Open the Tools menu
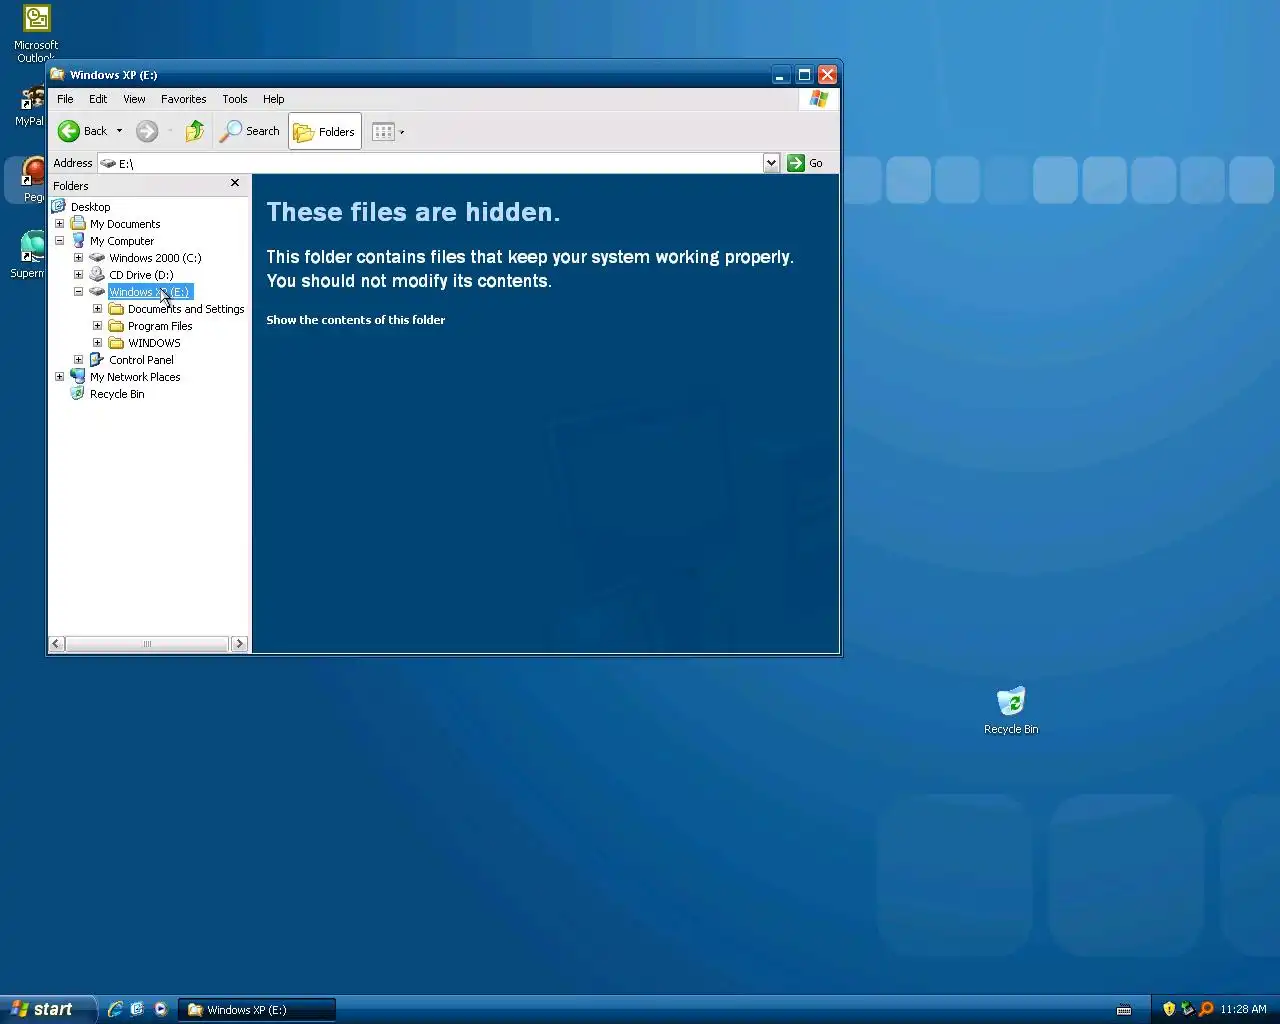This screenshot has width=1280, height=1024. tap(235, 99)
